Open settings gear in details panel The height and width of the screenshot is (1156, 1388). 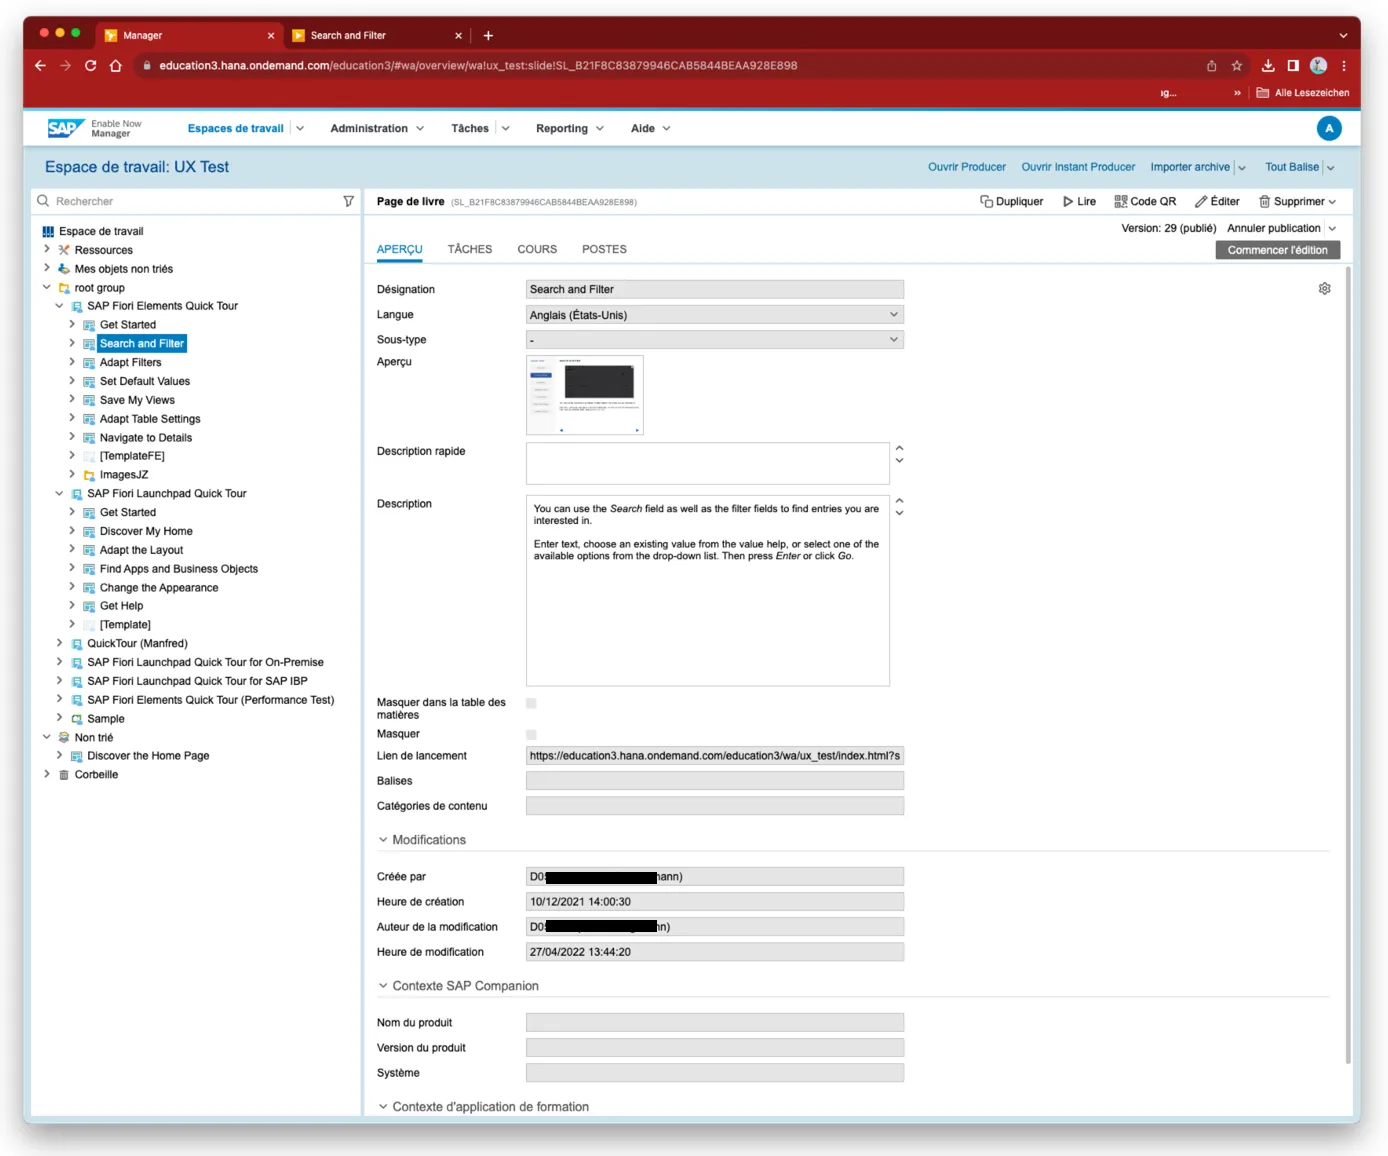(1324, 289)
